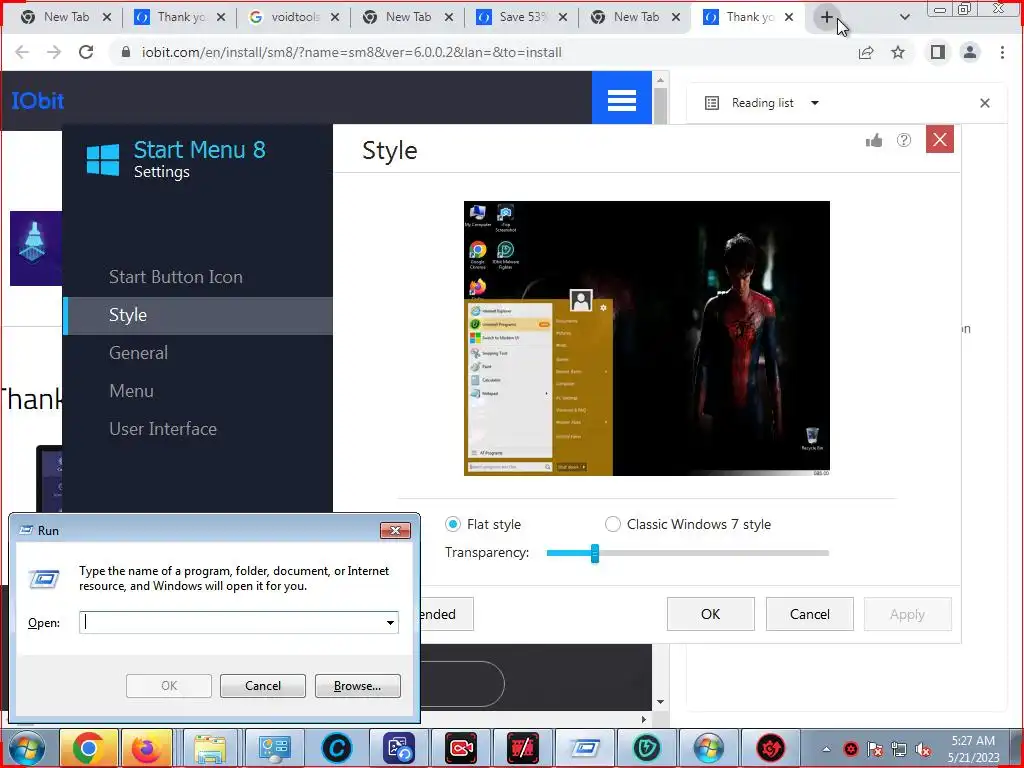Switch to the first New Tab
The image size is (1024, 768).
point(65,17)
